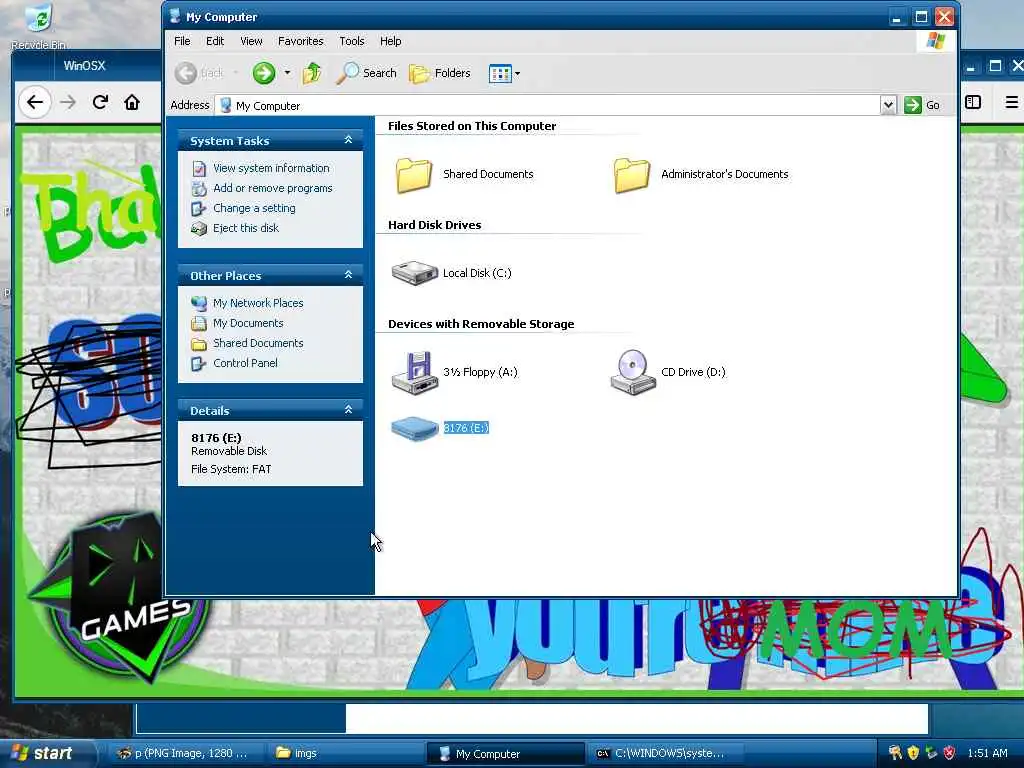1024x768 pixels.
Task: Select the 8176 (E:) removable disk icon
Action: 414,428
